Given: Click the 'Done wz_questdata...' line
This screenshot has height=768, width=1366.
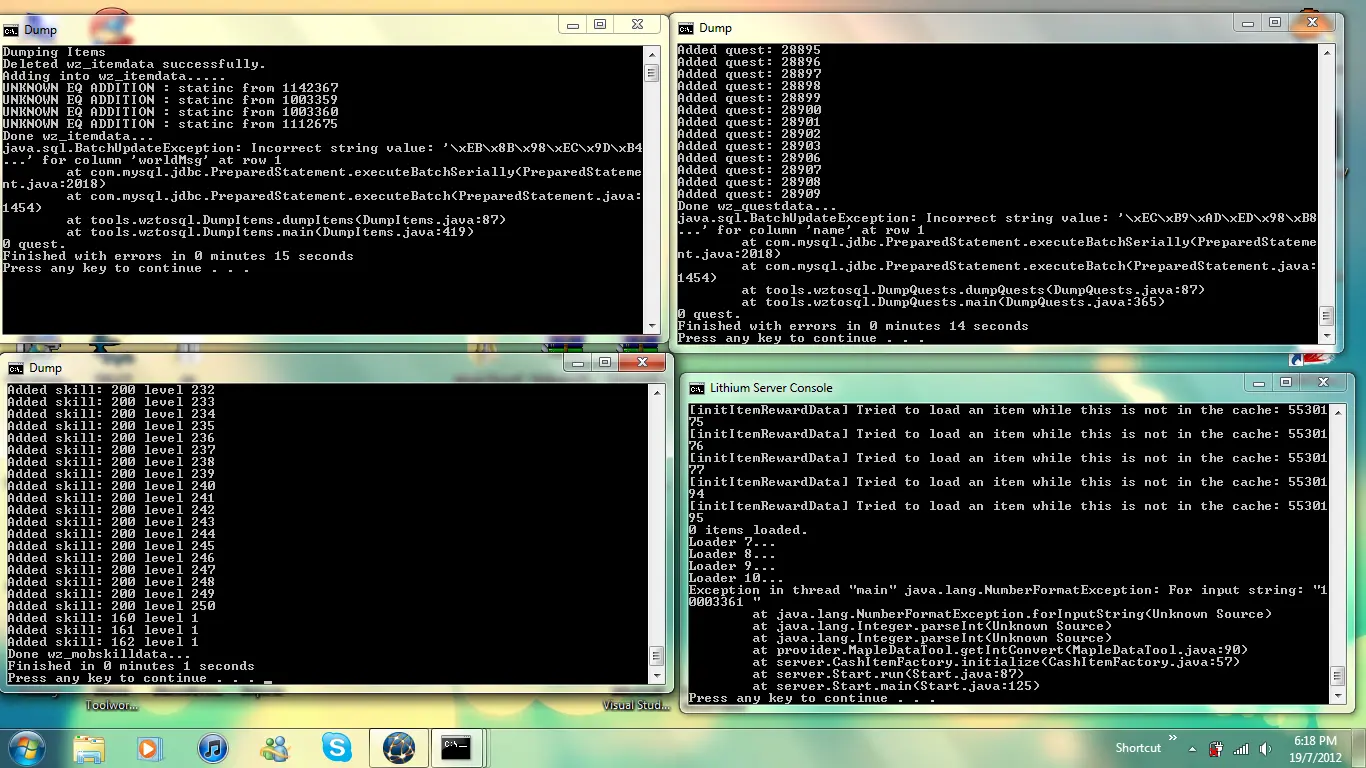Looking at the screenshot, I should click(x=757, y=206).
